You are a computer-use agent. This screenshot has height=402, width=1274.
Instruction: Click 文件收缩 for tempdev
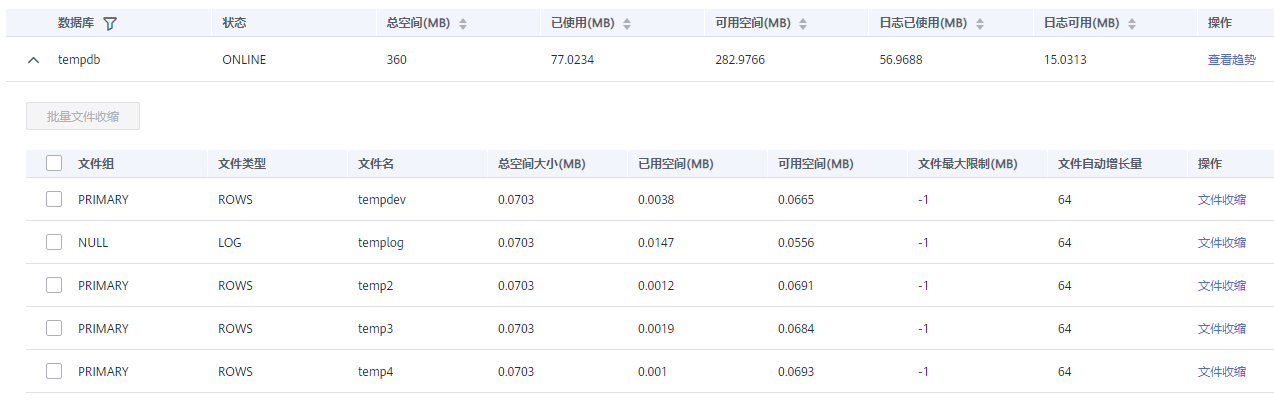tap(1222, 199)
